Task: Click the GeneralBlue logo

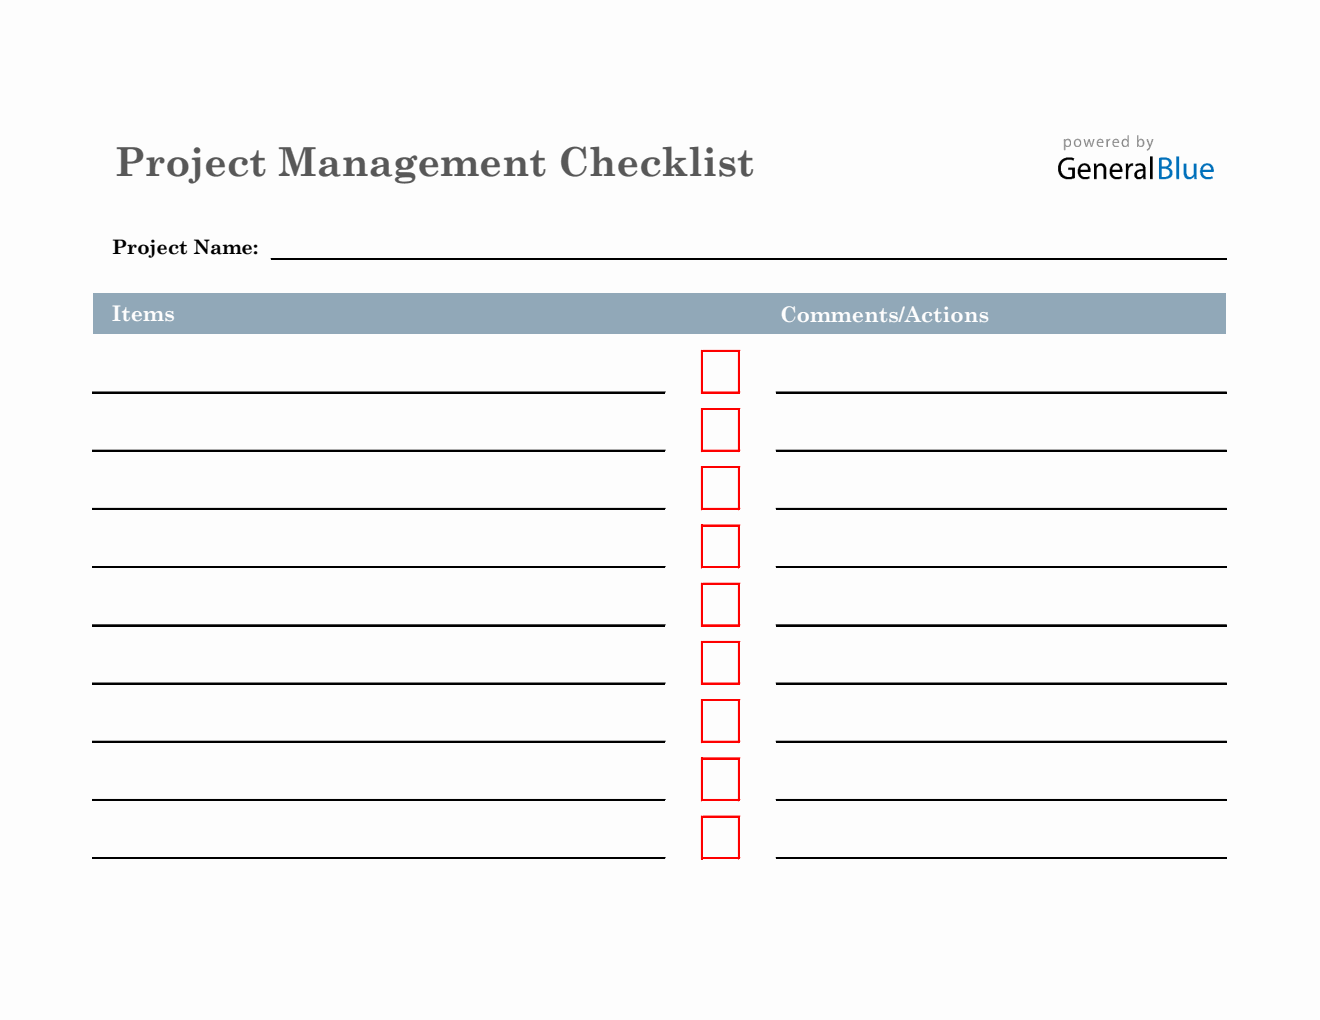Action: [1135, 162]
